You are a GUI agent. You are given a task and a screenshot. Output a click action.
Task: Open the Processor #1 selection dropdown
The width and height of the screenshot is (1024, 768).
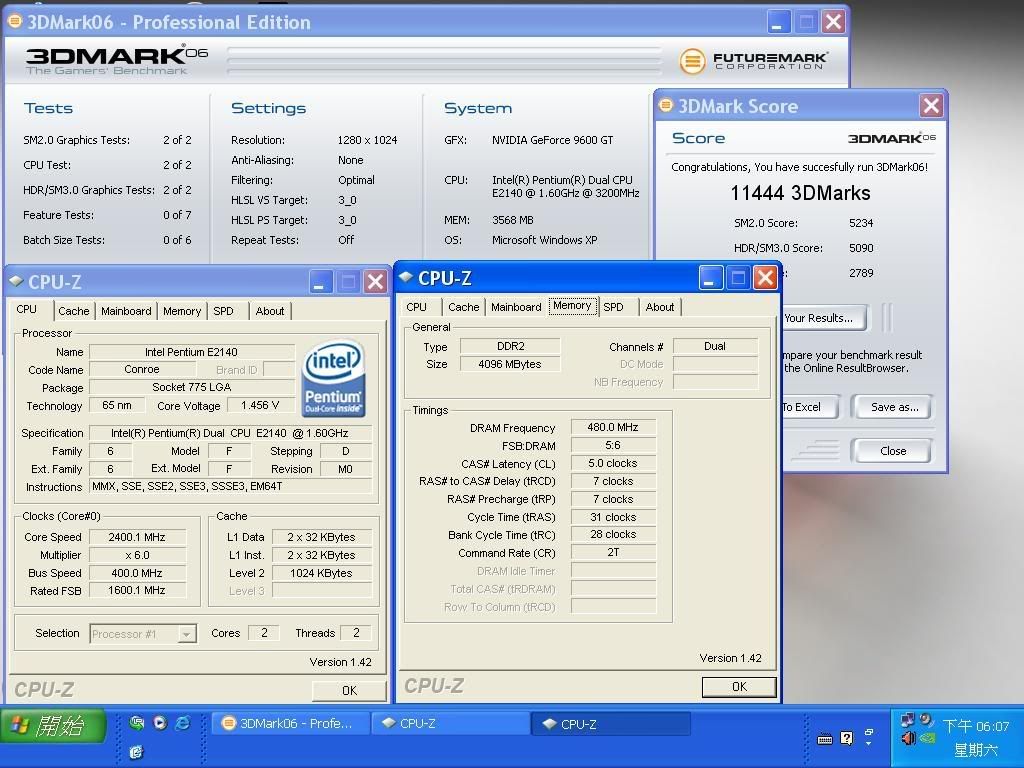pos(187,633)
